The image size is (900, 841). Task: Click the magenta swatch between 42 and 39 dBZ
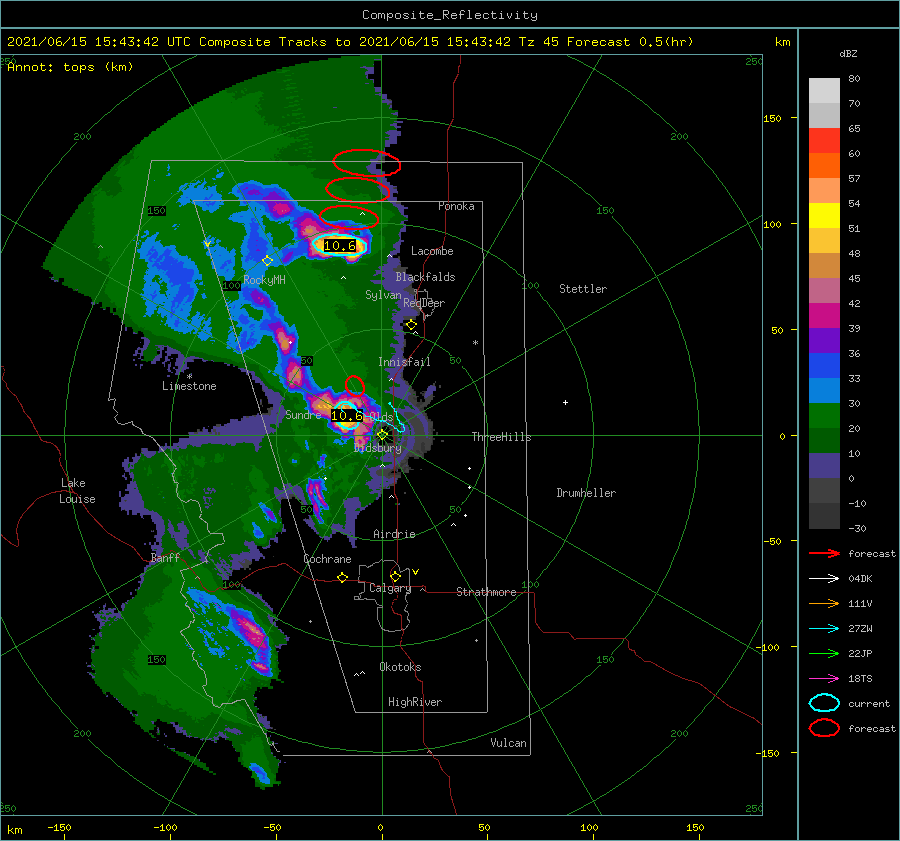coord(824,316)
